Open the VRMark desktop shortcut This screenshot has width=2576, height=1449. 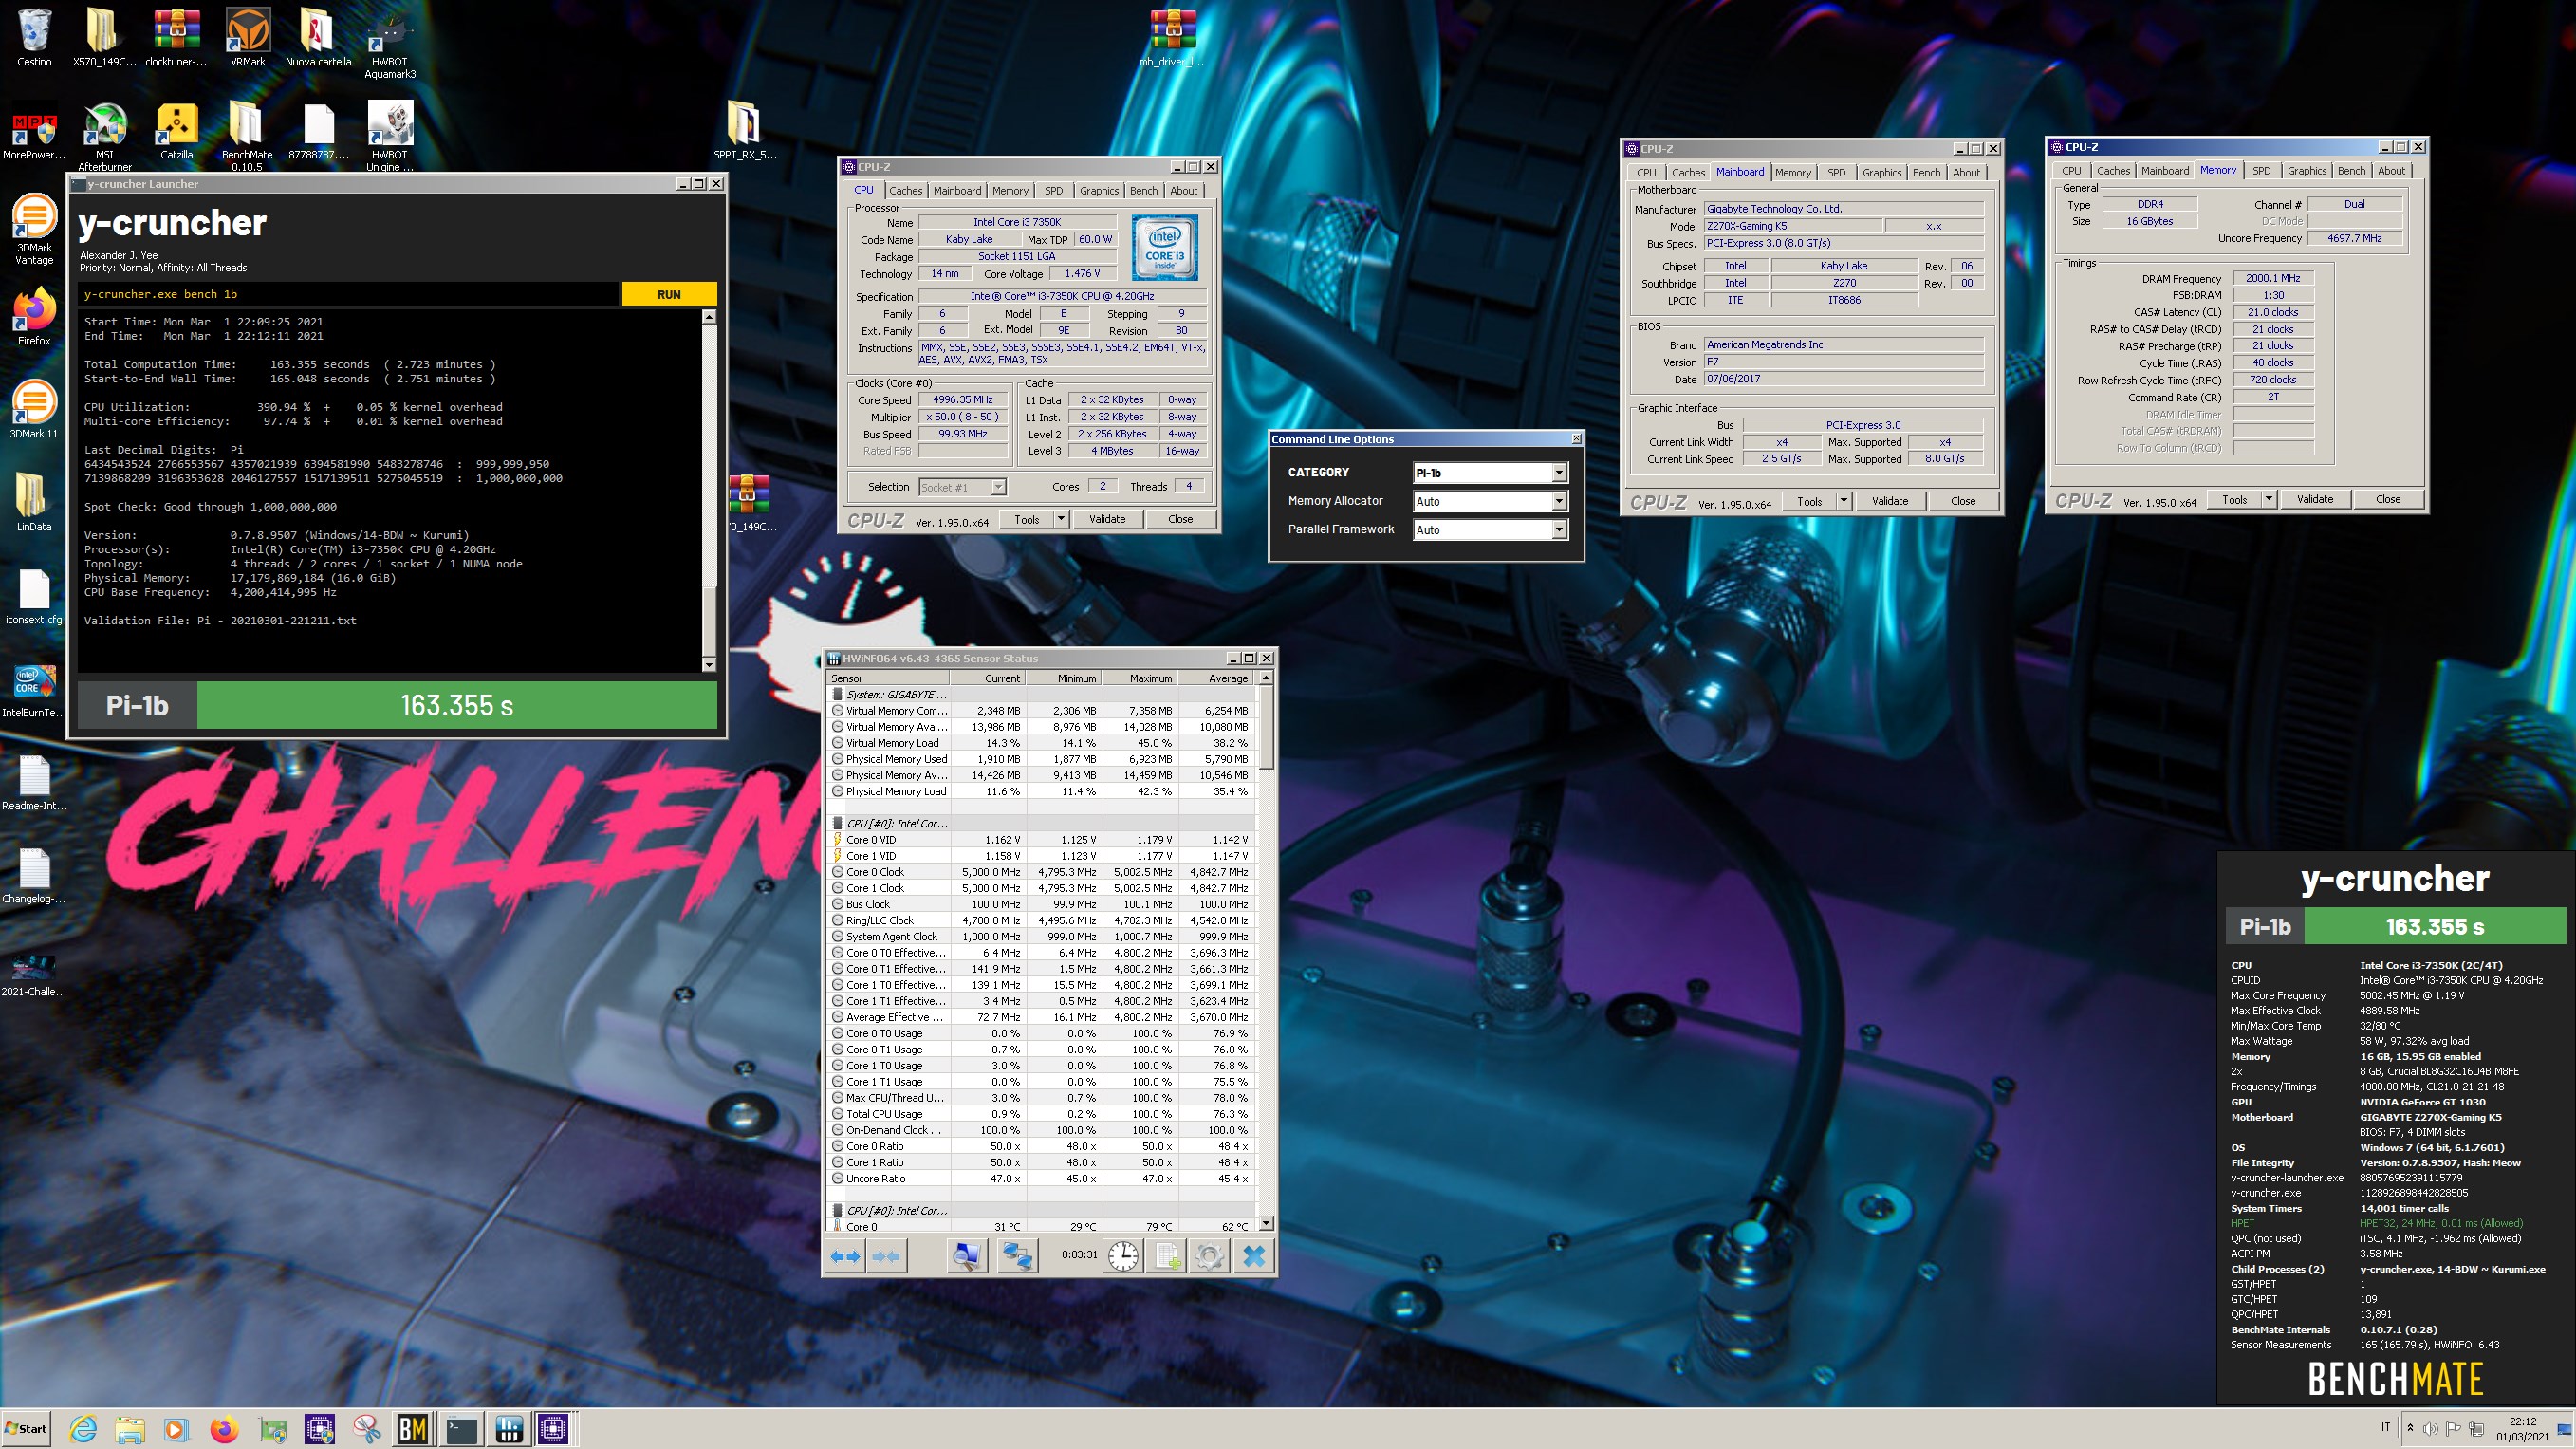(248, 38)
